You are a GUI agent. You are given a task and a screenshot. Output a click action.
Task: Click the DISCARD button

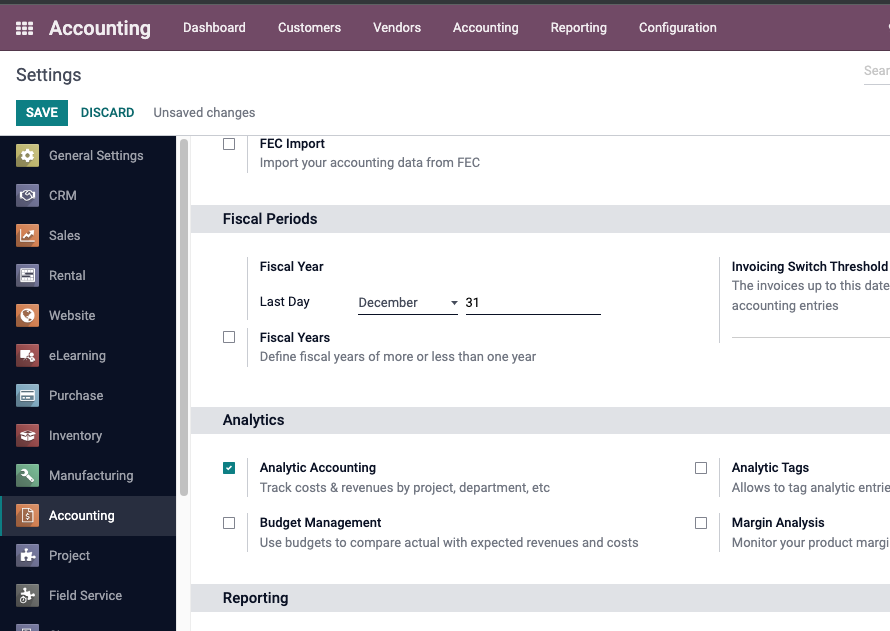tap(107, 113)
